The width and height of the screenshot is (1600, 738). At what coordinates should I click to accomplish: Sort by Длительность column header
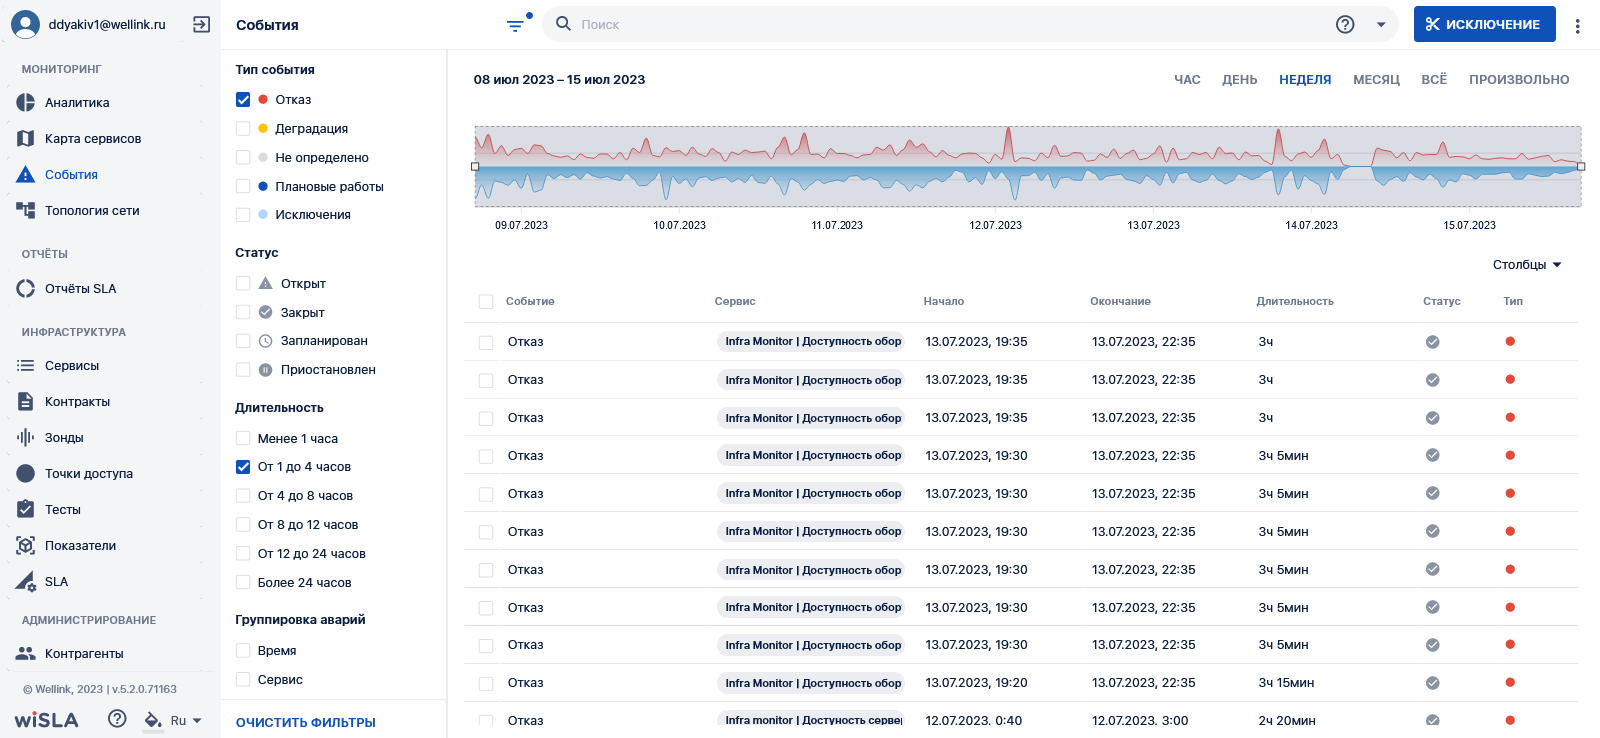(x=1295, y=301)
